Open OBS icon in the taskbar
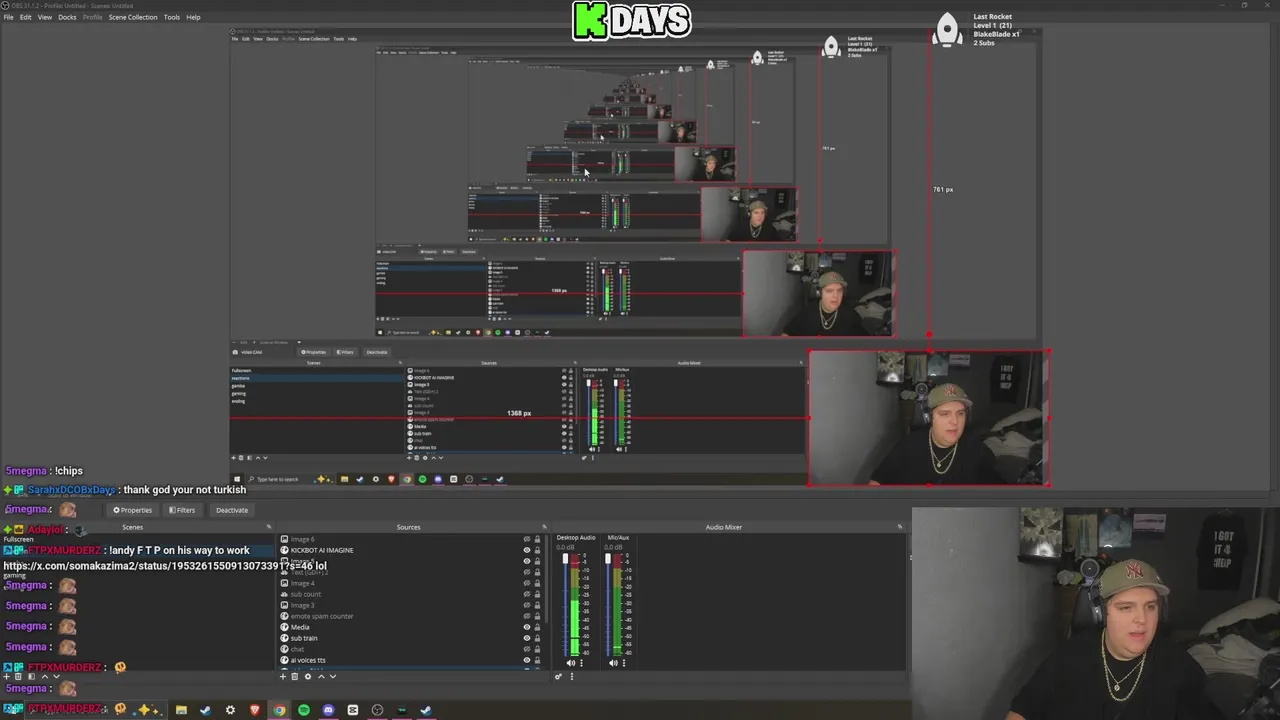1280x720 pixels. [x=377, y=710]
